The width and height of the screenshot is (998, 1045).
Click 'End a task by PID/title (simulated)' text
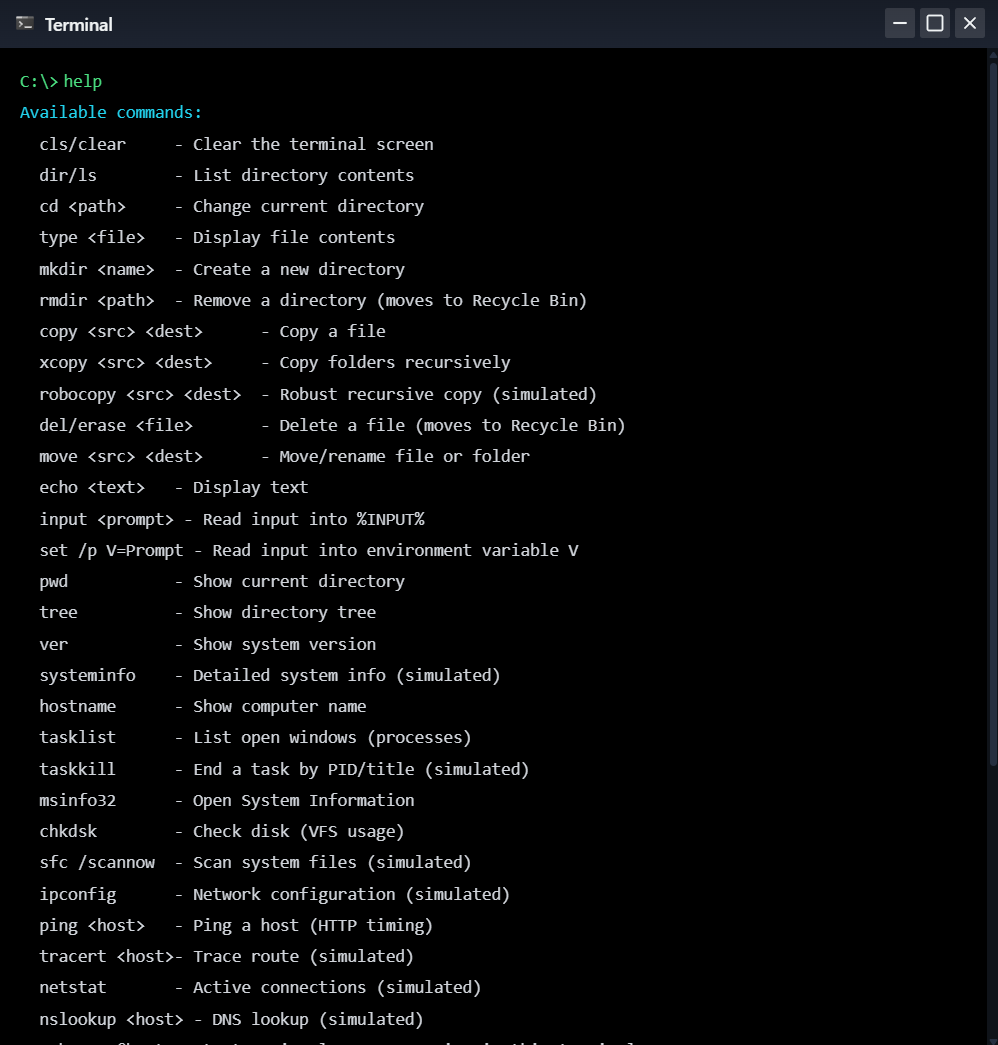(x=361, y=769)
